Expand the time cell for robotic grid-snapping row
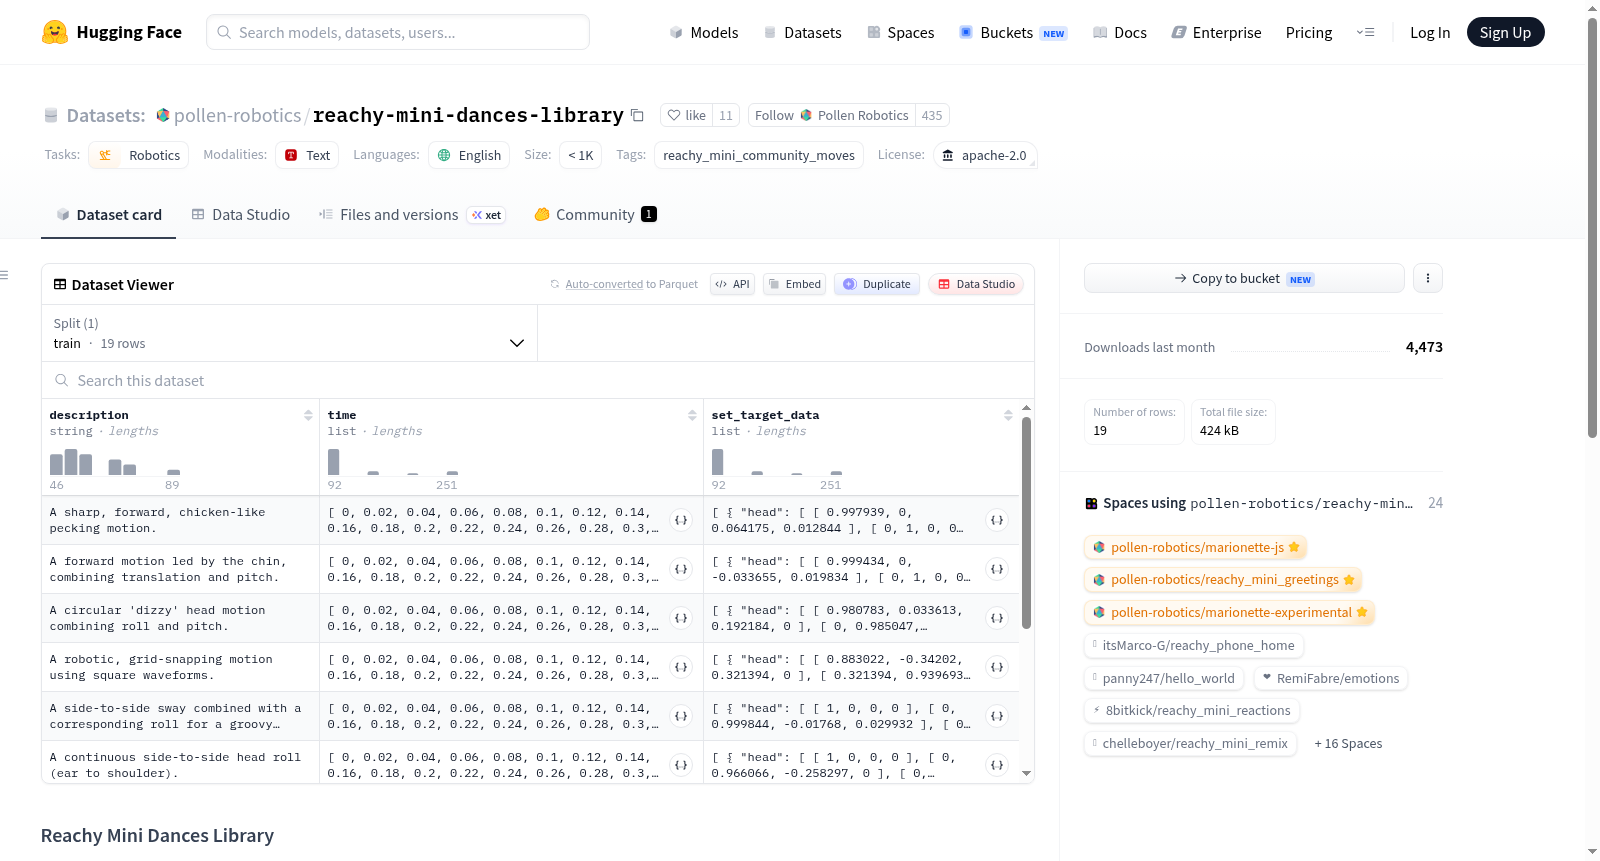Screen dimensions: 1600x861 coord(681,667)
